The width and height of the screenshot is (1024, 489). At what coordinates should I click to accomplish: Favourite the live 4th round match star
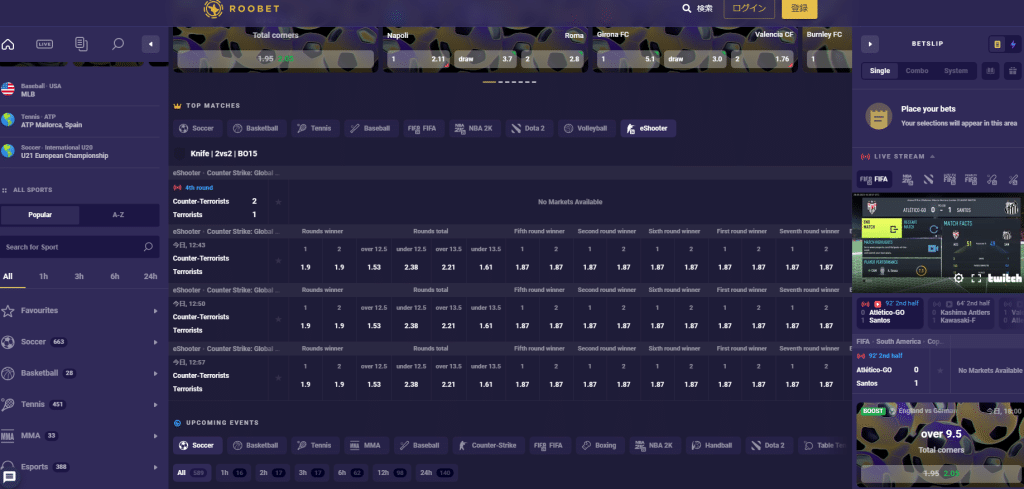point(279,202)
